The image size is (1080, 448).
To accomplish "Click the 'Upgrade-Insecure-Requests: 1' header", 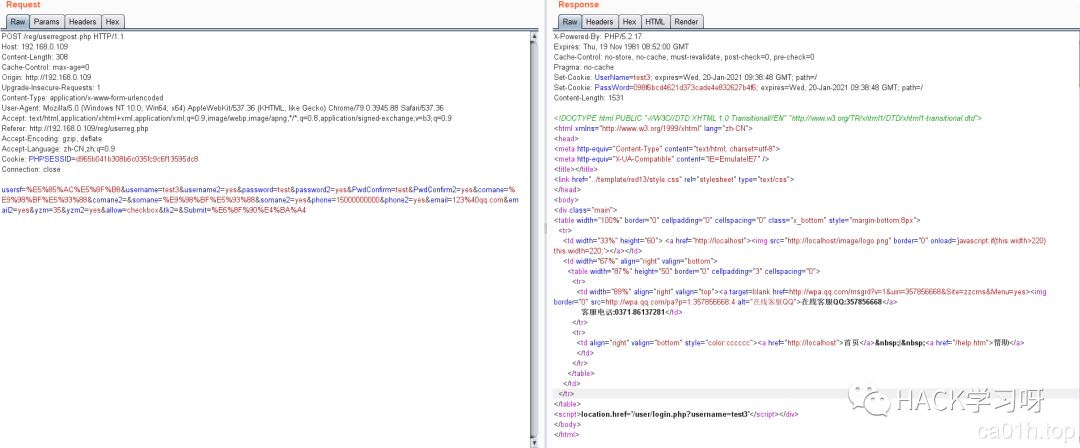I will click(51, 88).
